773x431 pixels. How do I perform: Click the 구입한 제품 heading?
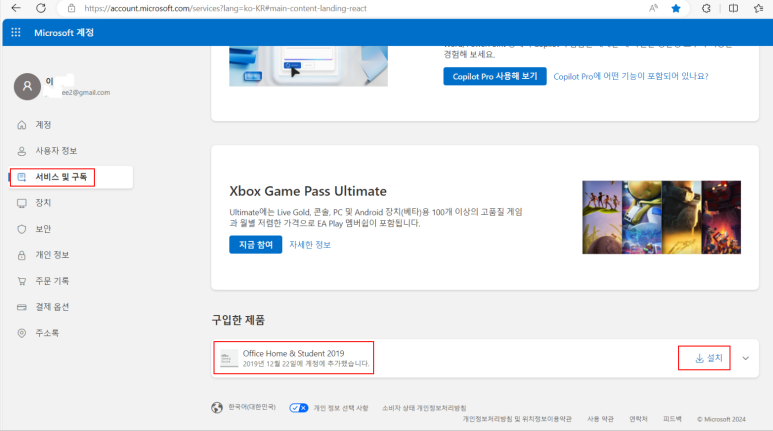[x=238, y=320]
